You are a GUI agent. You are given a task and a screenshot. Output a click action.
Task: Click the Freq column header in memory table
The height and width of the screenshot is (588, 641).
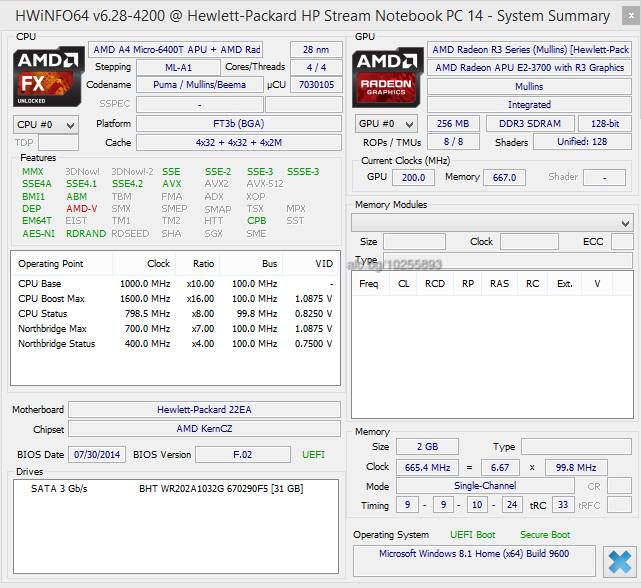369,283
